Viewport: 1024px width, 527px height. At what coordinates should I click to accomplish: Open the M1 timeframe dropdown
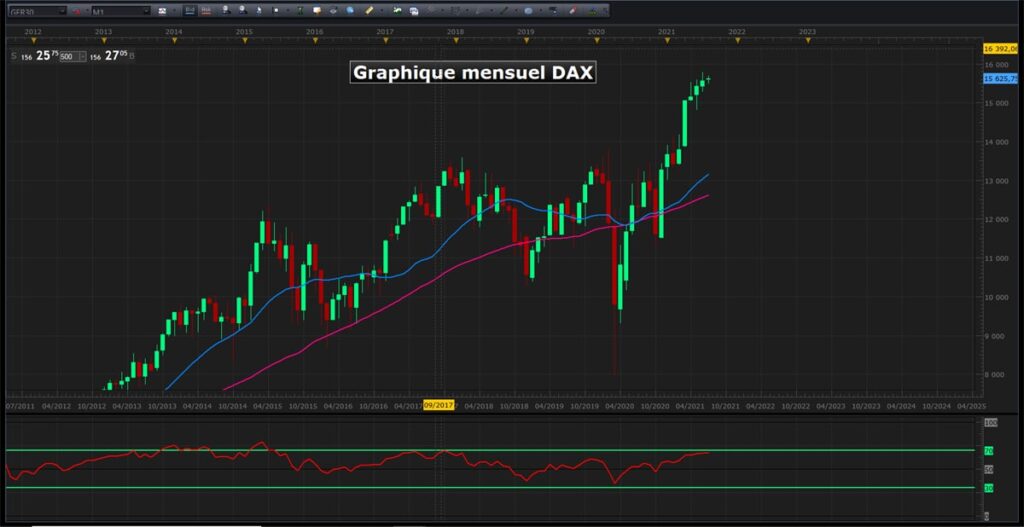(146, 11)
